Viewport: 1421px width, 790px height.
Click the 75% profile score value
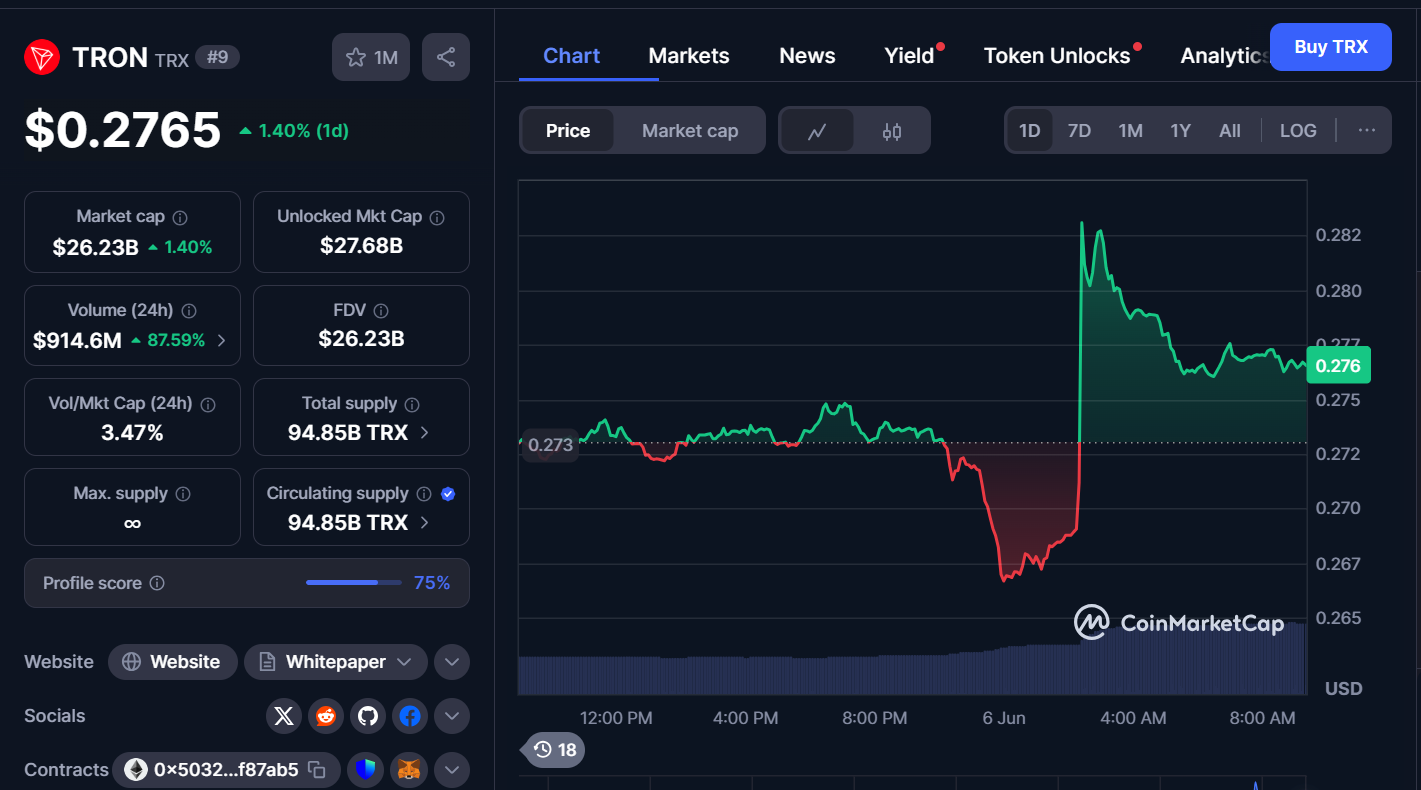pos(432,583)
